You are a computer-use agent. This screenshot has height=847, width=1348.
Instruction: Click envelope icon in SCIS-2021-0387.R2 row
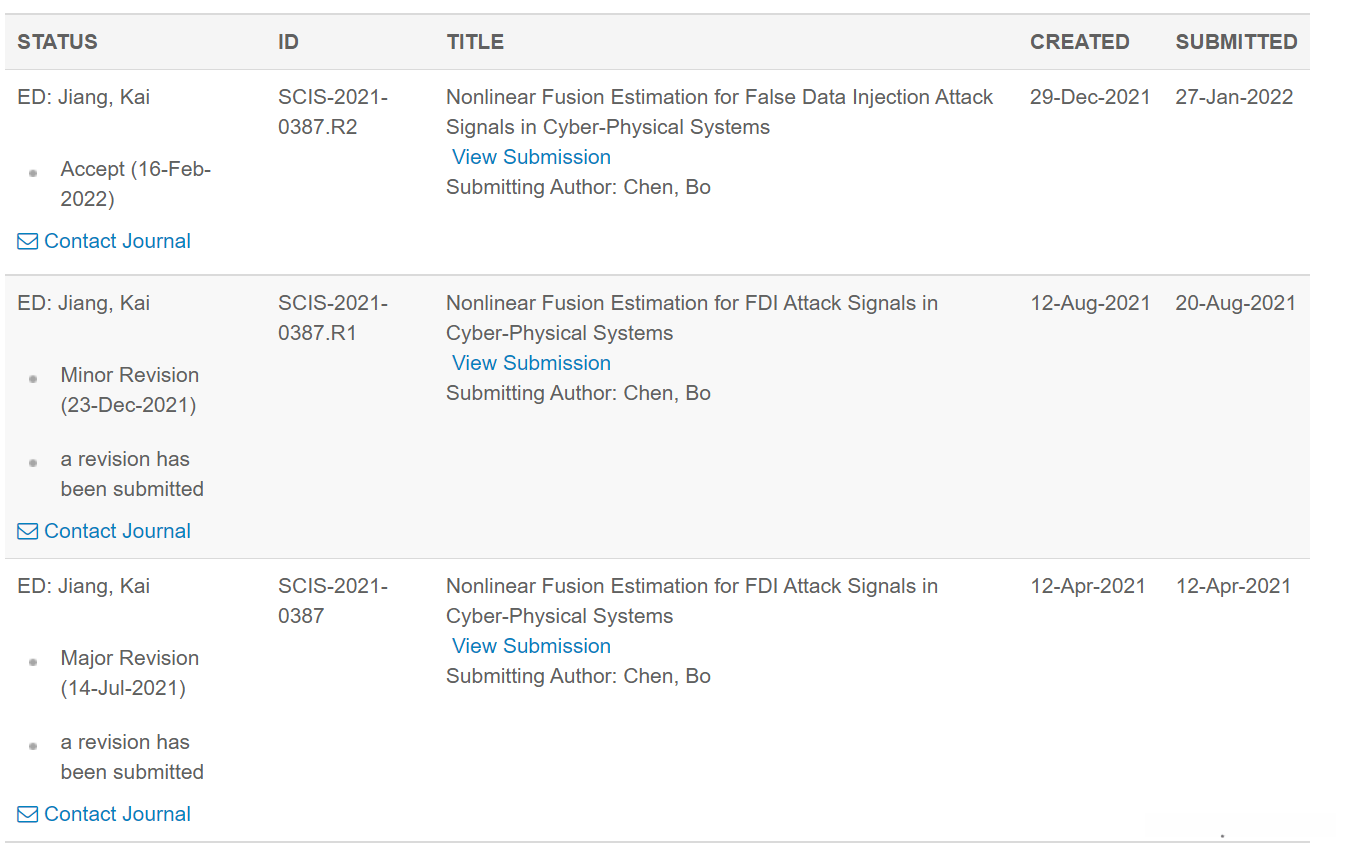click(x=28, y=242)
